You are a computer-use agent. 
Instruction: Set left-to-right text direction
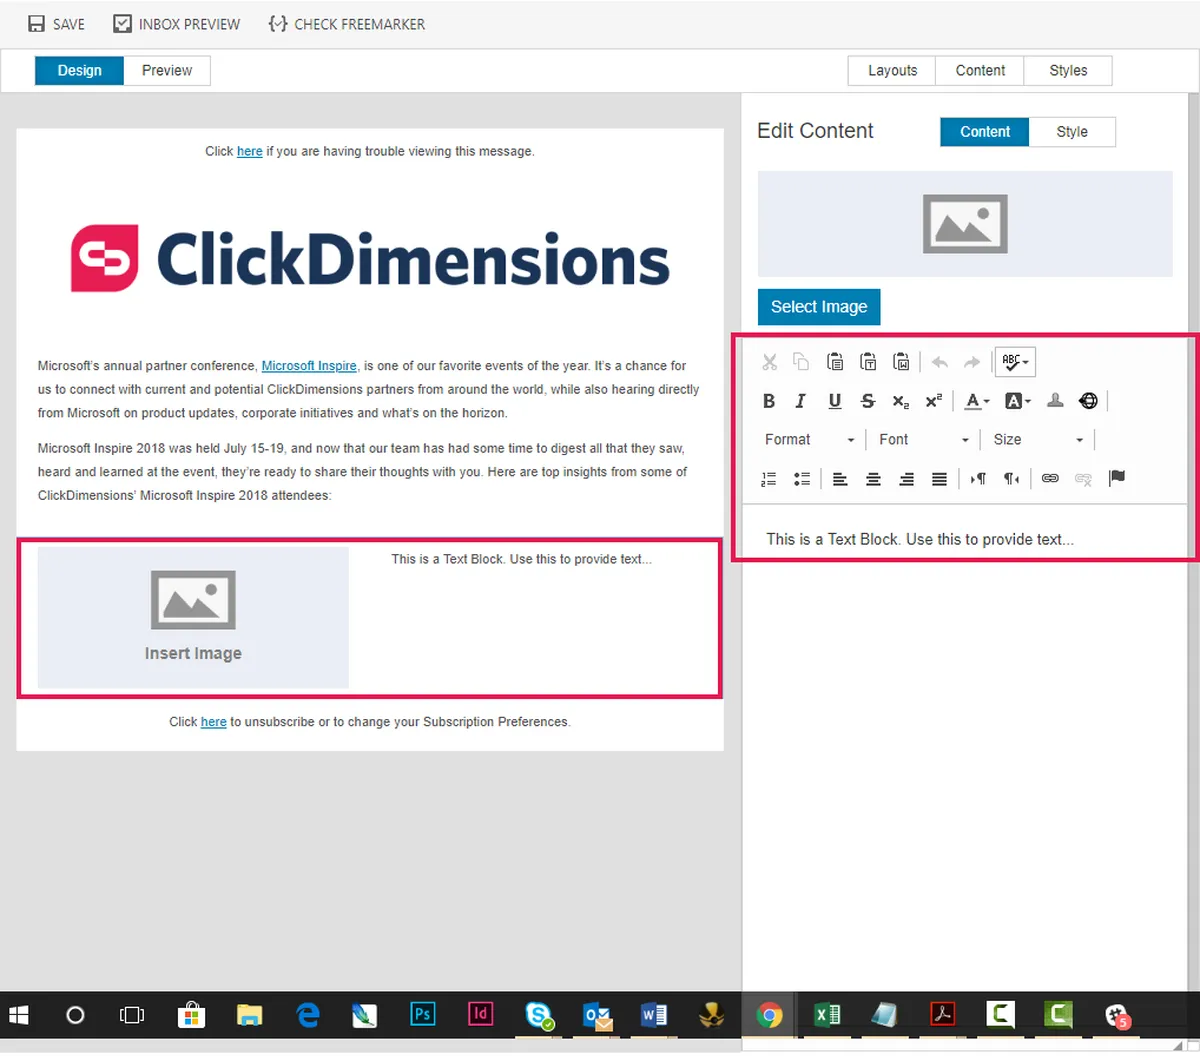click(x=978, y=479)
